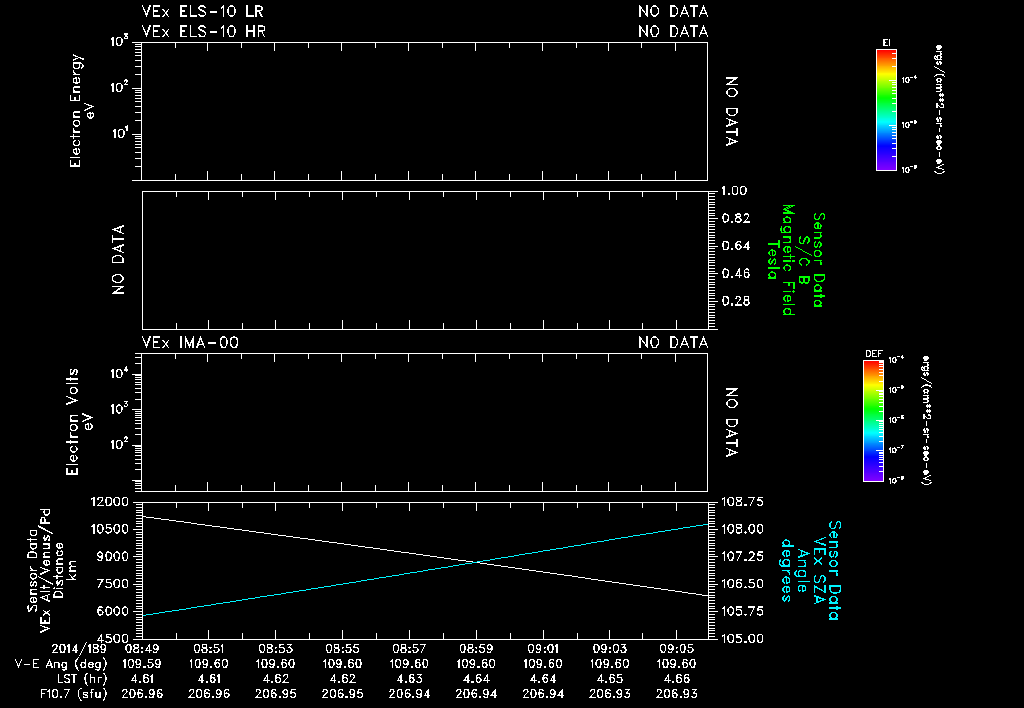Click the 105.75 SZA axis tick
Screen dimensions: 1024x708
pyautogui.click(x=742, y=611)
